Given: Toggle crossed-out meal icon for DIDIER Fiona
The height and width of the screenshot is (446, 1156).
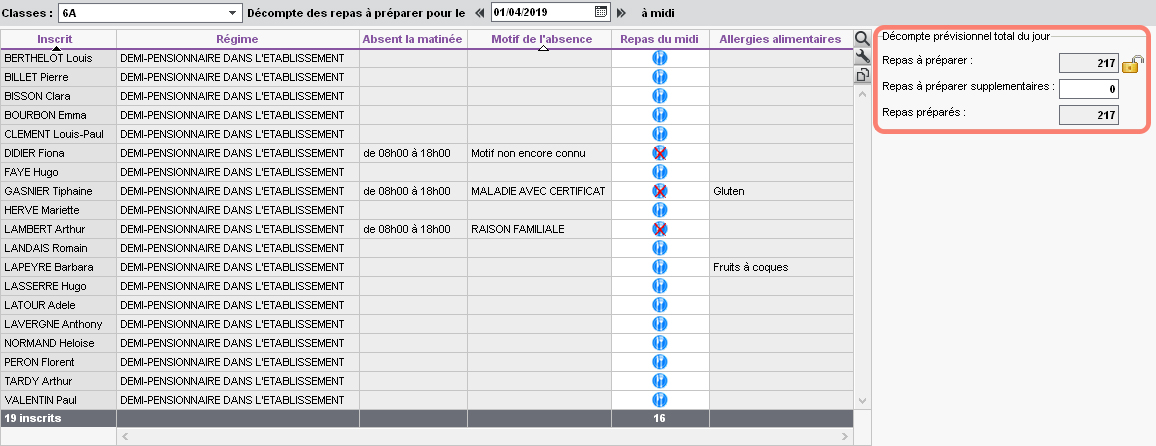Looking at the screenshot, I should 660,153.
